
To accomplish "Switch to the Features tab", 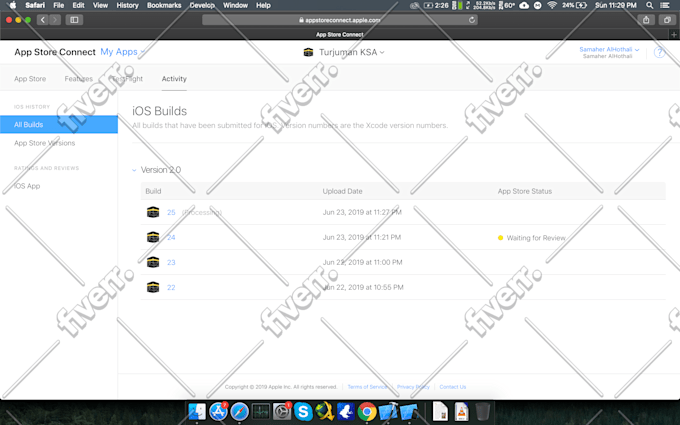I will coord(78,79).
